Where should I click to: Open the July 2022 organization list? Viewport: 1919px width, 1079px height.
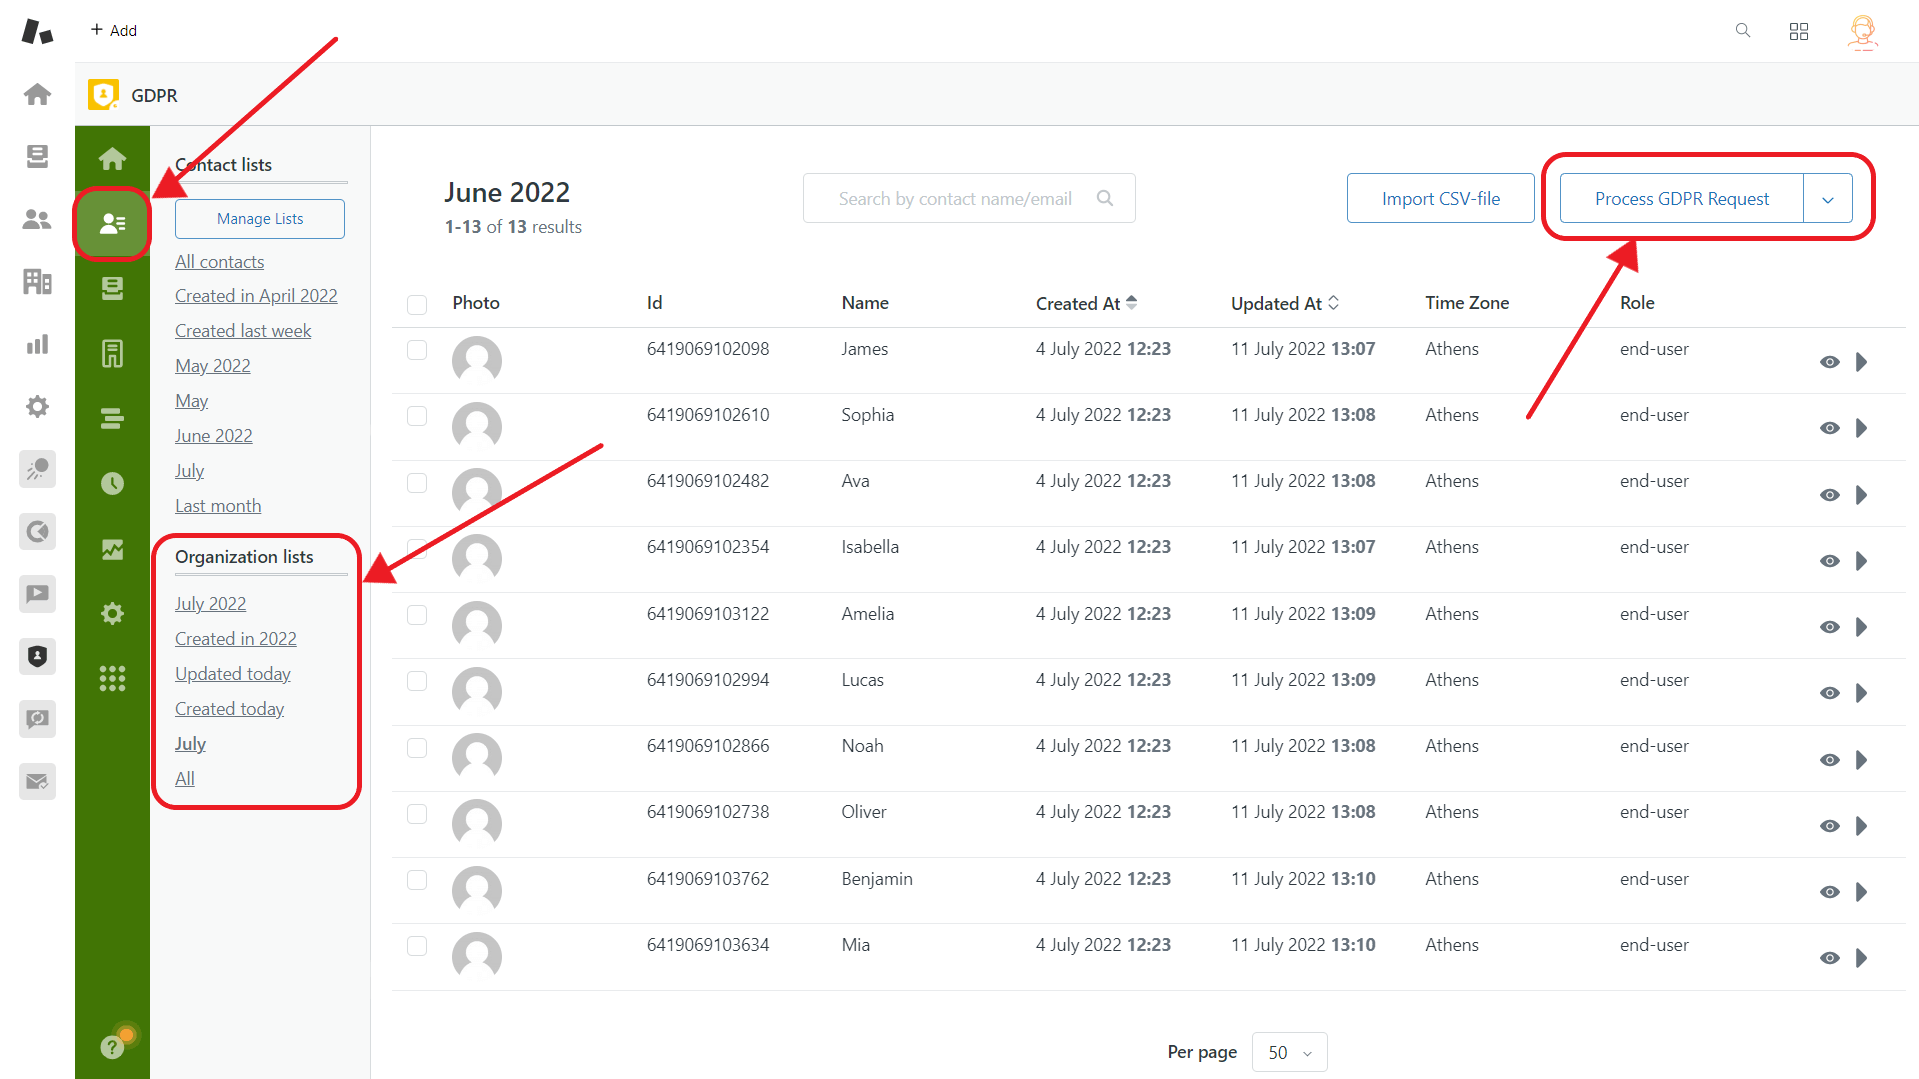(x=210, y=604)
